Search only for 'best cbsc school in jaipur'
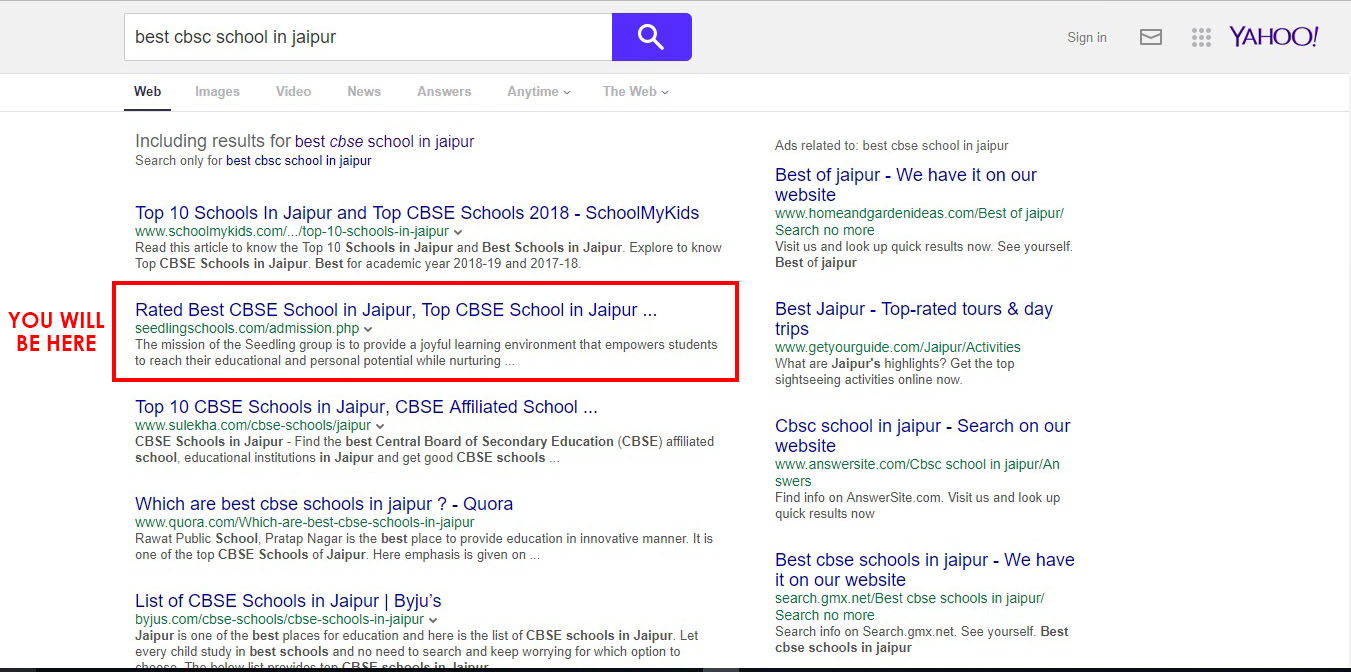Screen dimensions: 1351x672 298,160
